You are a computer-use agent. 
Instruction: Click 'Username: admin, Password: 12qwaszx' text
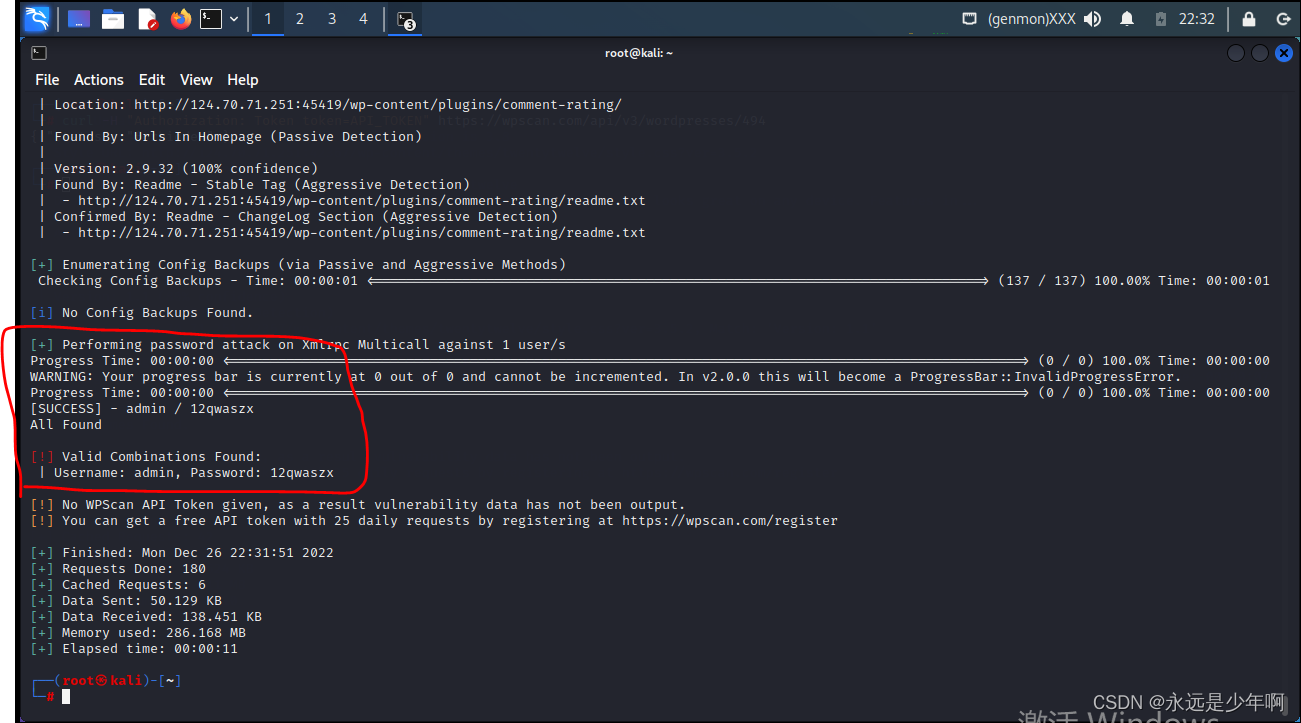194,473
